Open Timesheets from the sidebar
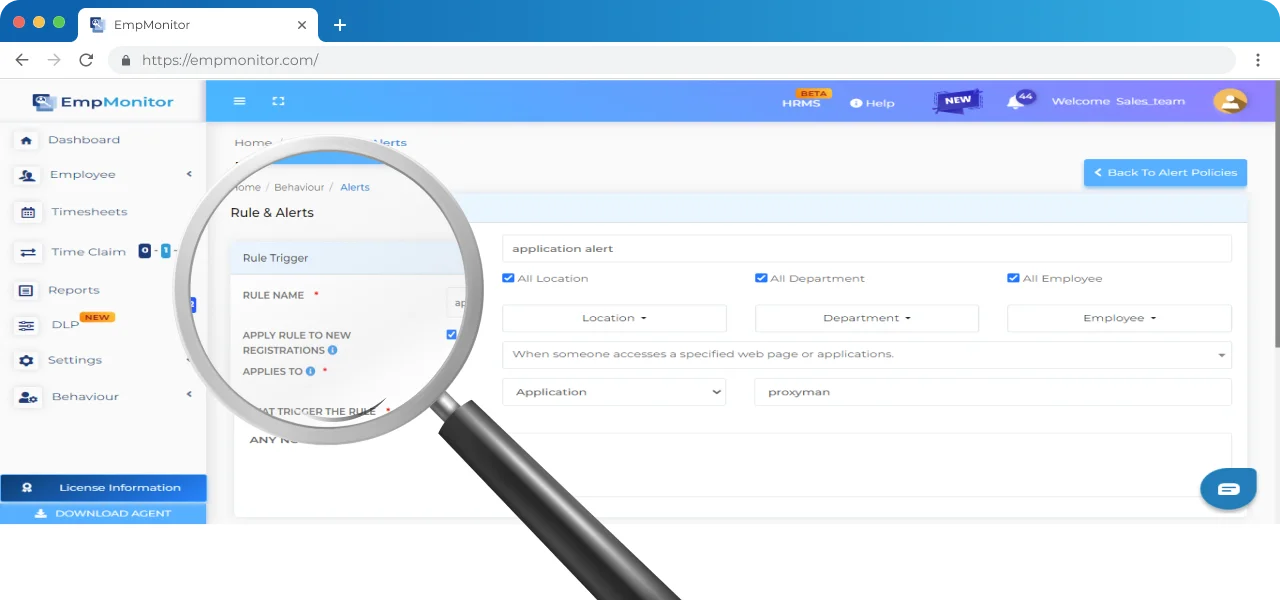 89,212
